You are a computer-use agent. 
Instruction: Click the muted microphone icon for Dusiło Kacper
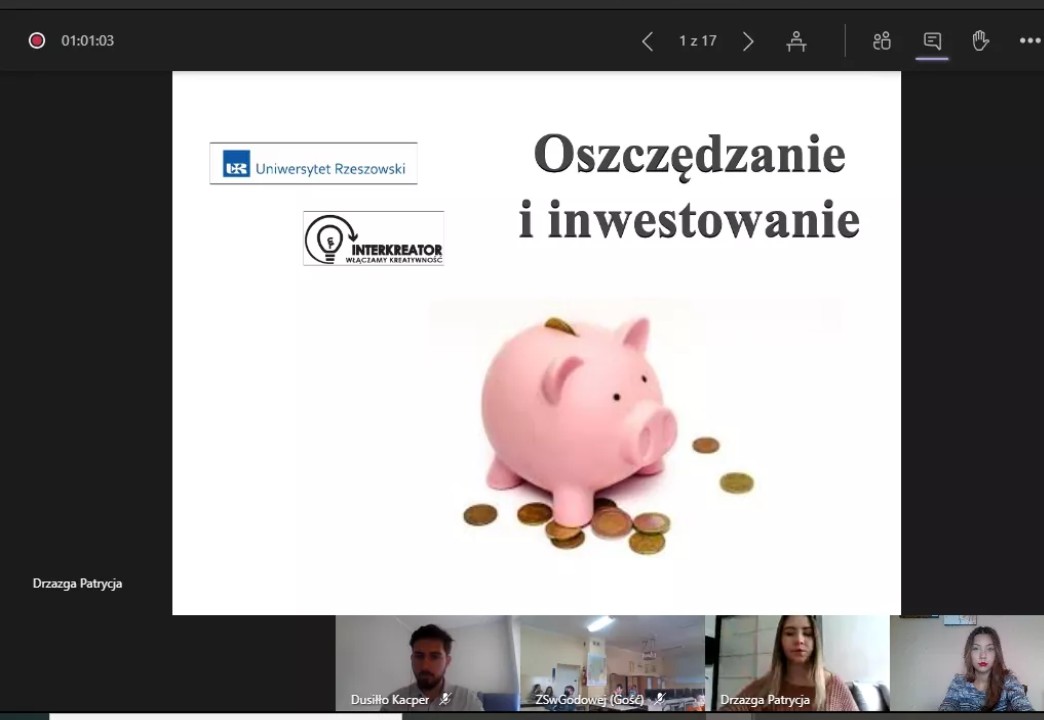[x=445, y=700]
